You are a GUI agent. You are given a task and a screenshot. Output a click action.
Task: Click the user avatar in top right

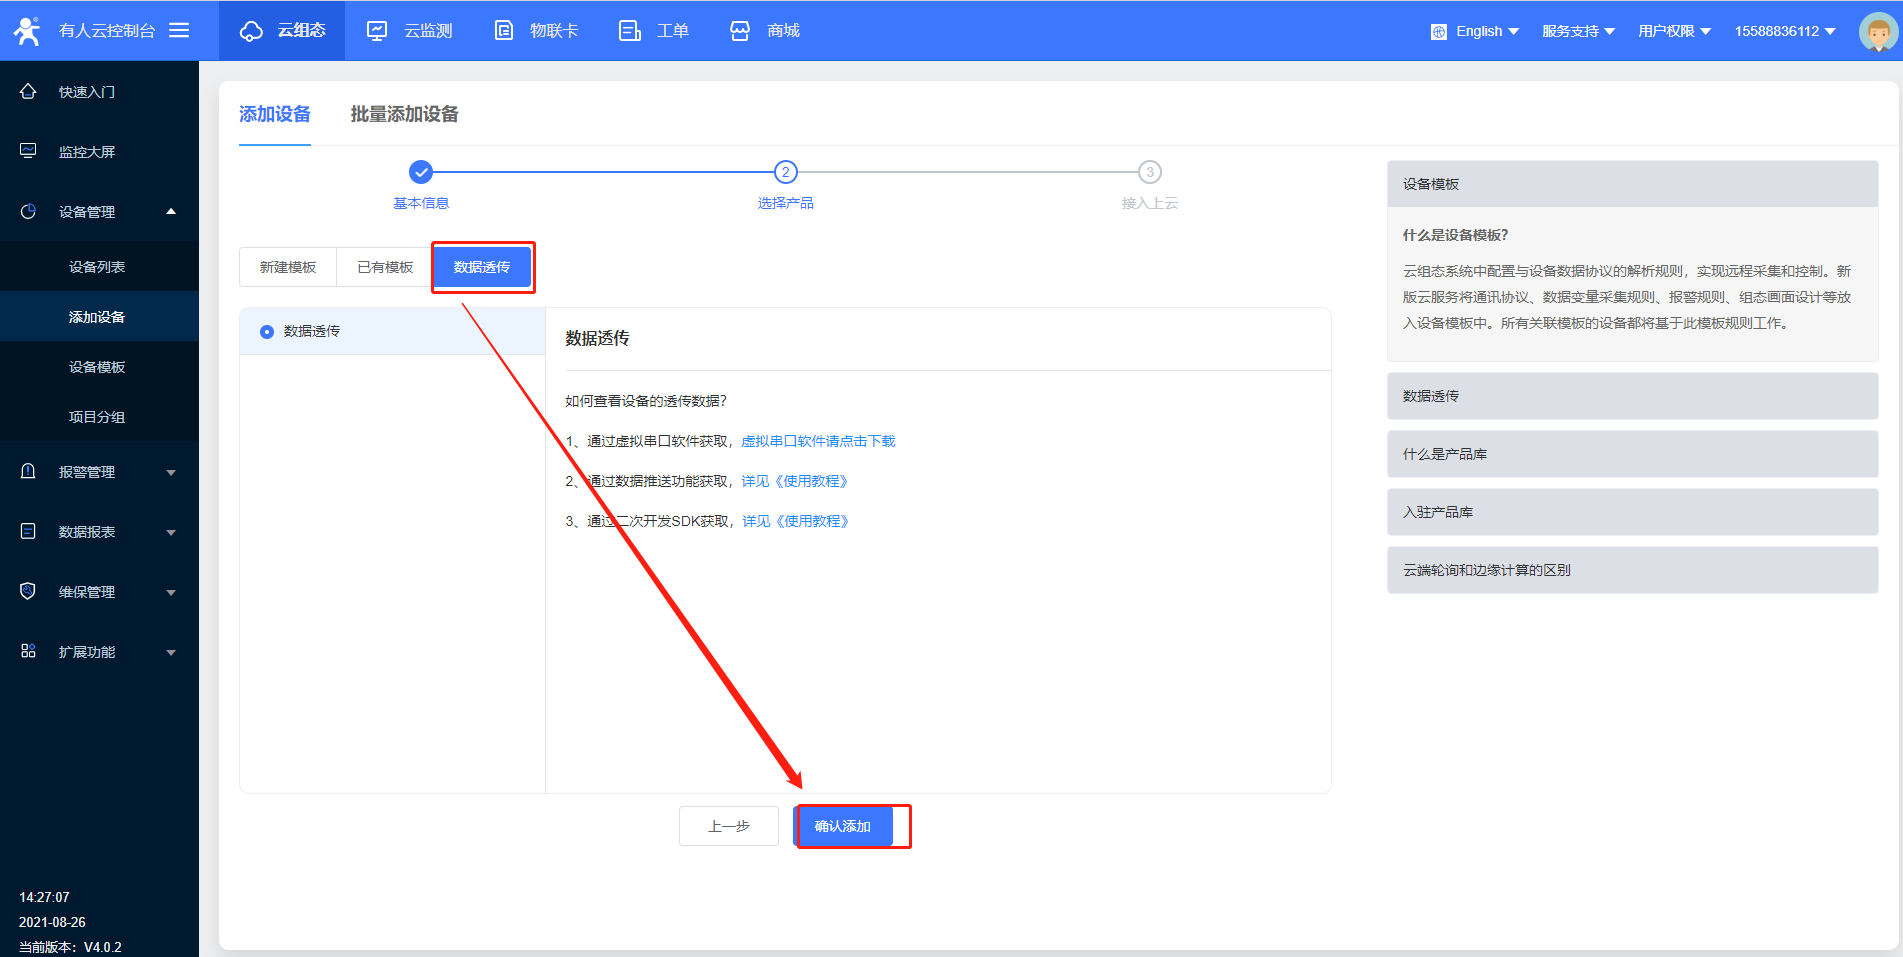coord(1877,31)
